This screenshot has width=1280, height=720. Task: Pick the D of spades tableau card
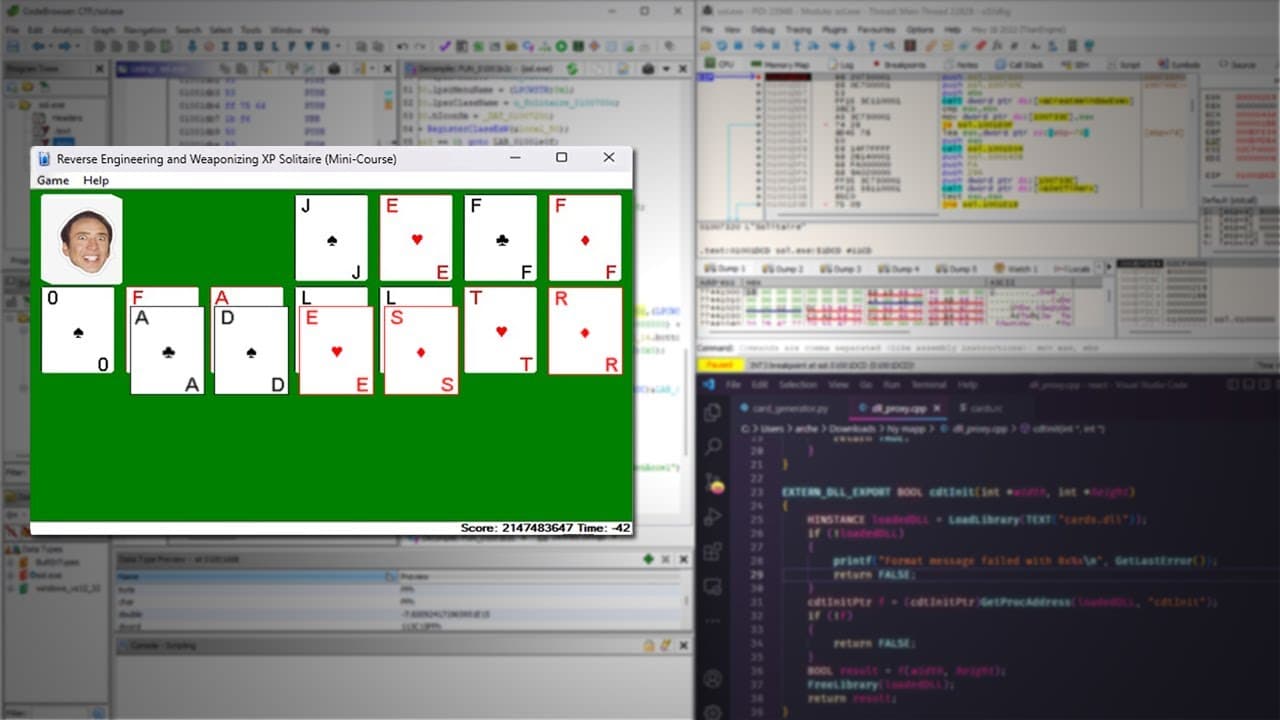coord(251,350)
